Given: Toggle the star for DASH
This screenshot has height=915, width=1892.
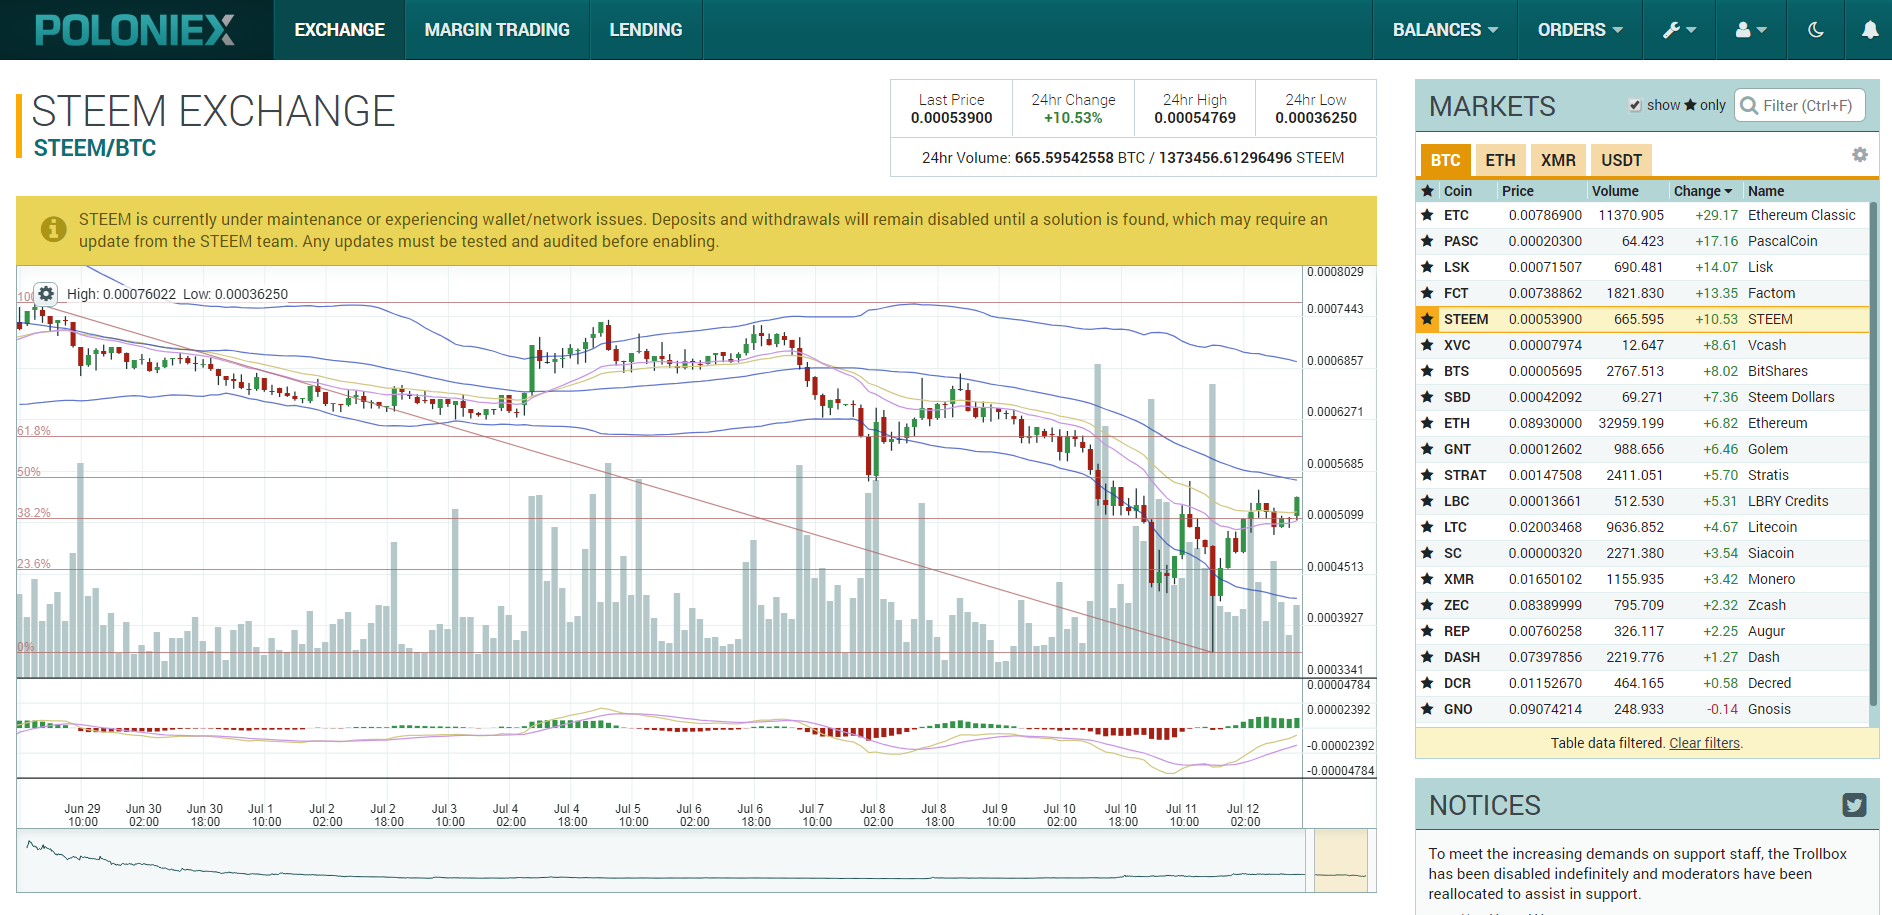Looking at the screenshot, I should point(1428,657).
